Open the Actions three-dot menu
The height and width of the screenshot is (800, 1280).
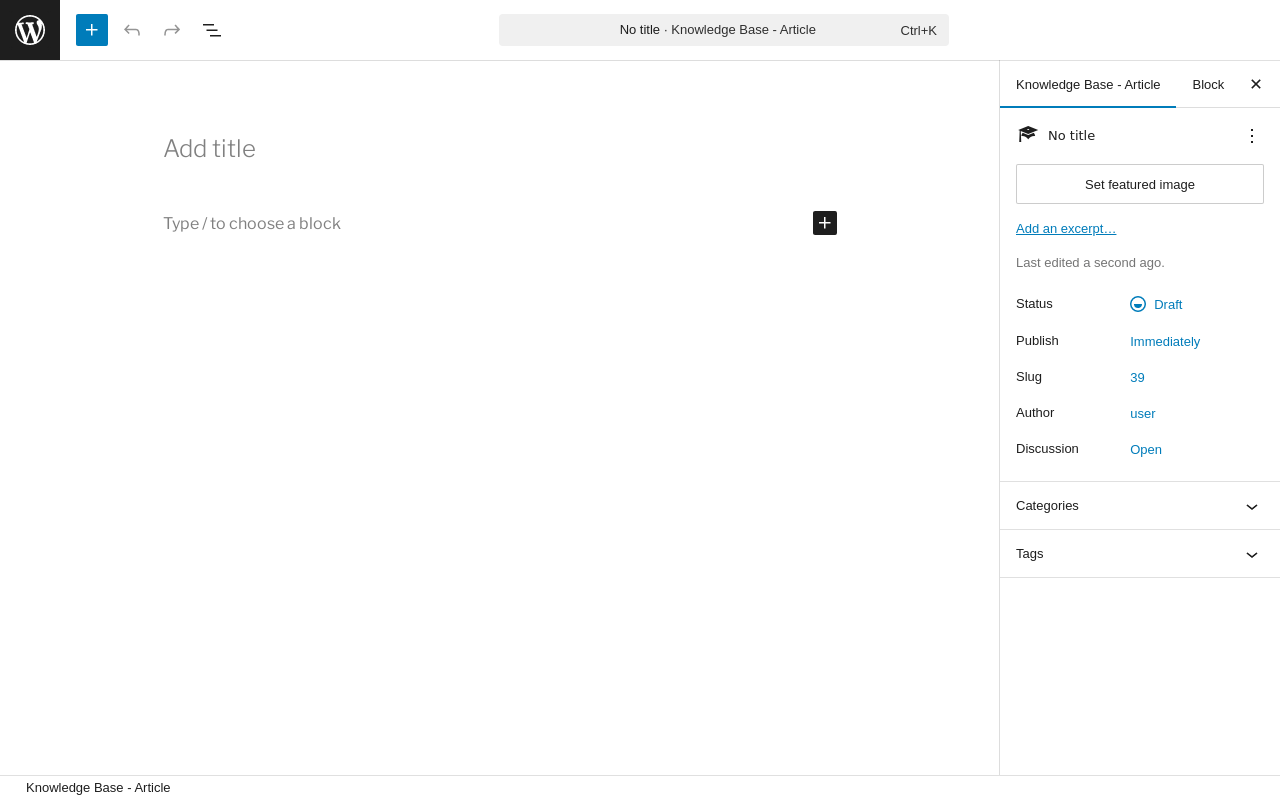[1252, 136]
